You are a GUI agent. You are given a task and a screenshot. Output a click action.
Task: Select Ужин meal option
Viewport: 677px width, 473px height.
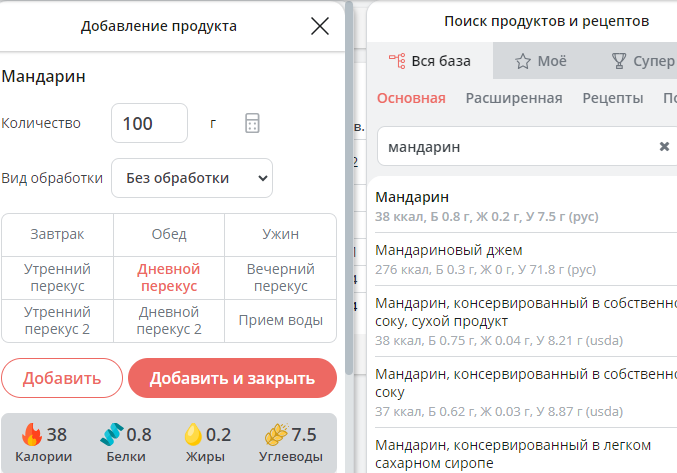coord(280,234)
